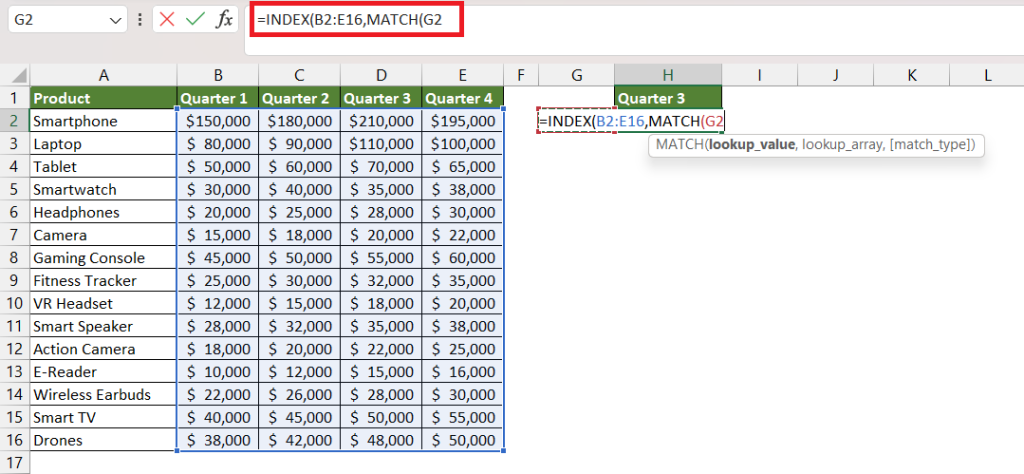Cancel the formula entry with the red X
The width and height of the screenshot is (1024, 474).
(167, 20)
